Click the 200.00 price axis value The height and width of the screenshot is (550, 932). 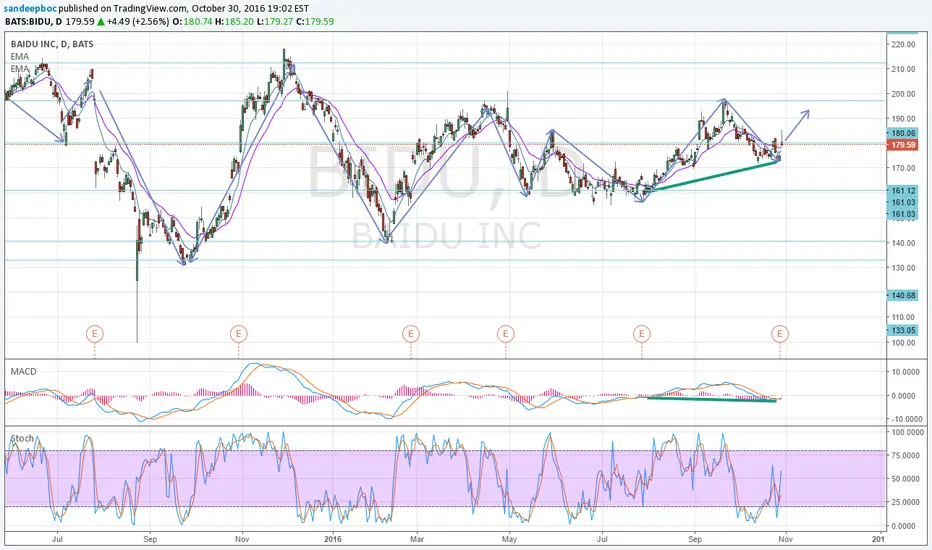903,94
